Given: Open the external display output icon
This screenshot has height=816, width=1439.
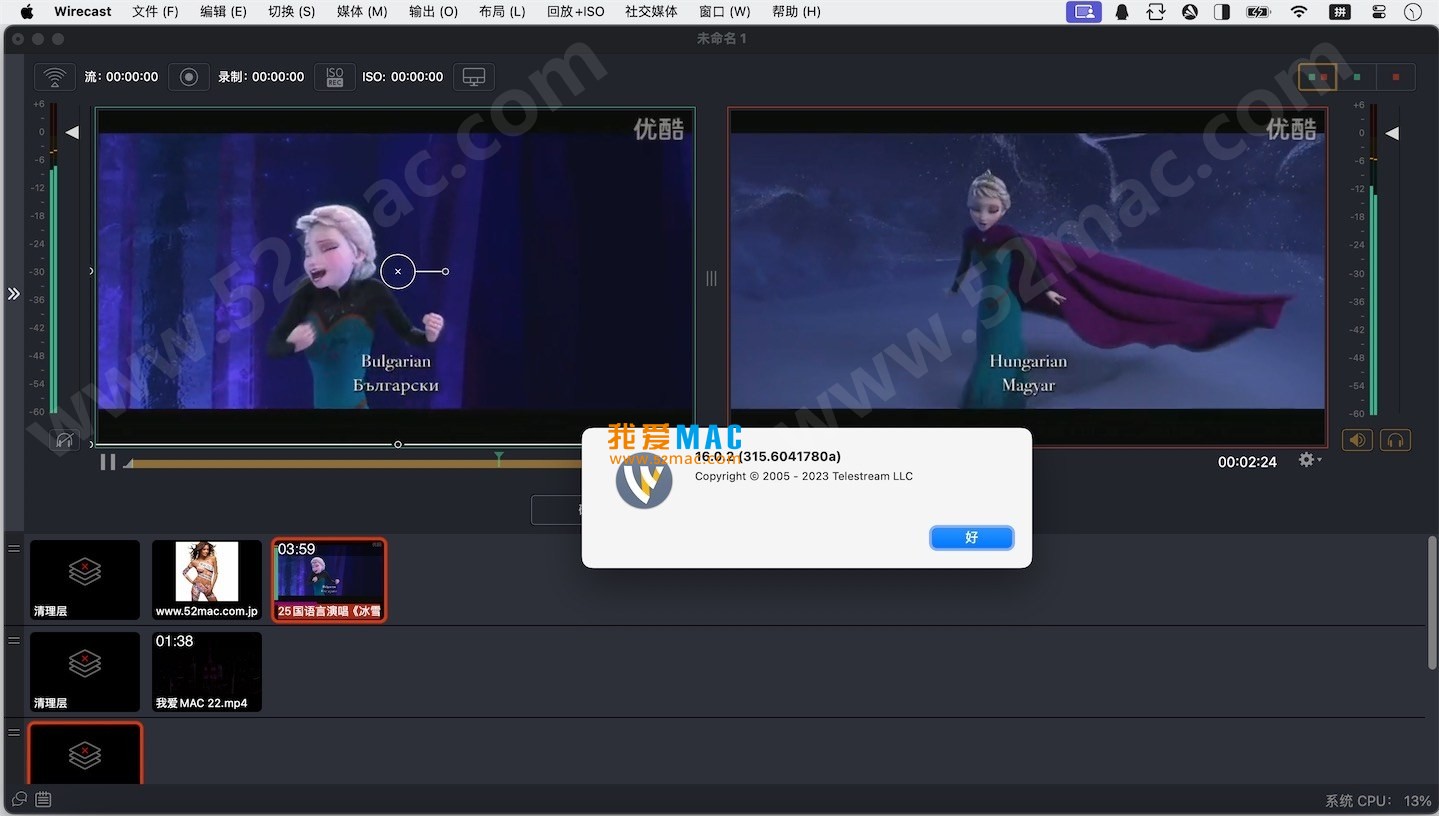Looking at the screenshot, I should pyautogui.click(x=473, y=76).
